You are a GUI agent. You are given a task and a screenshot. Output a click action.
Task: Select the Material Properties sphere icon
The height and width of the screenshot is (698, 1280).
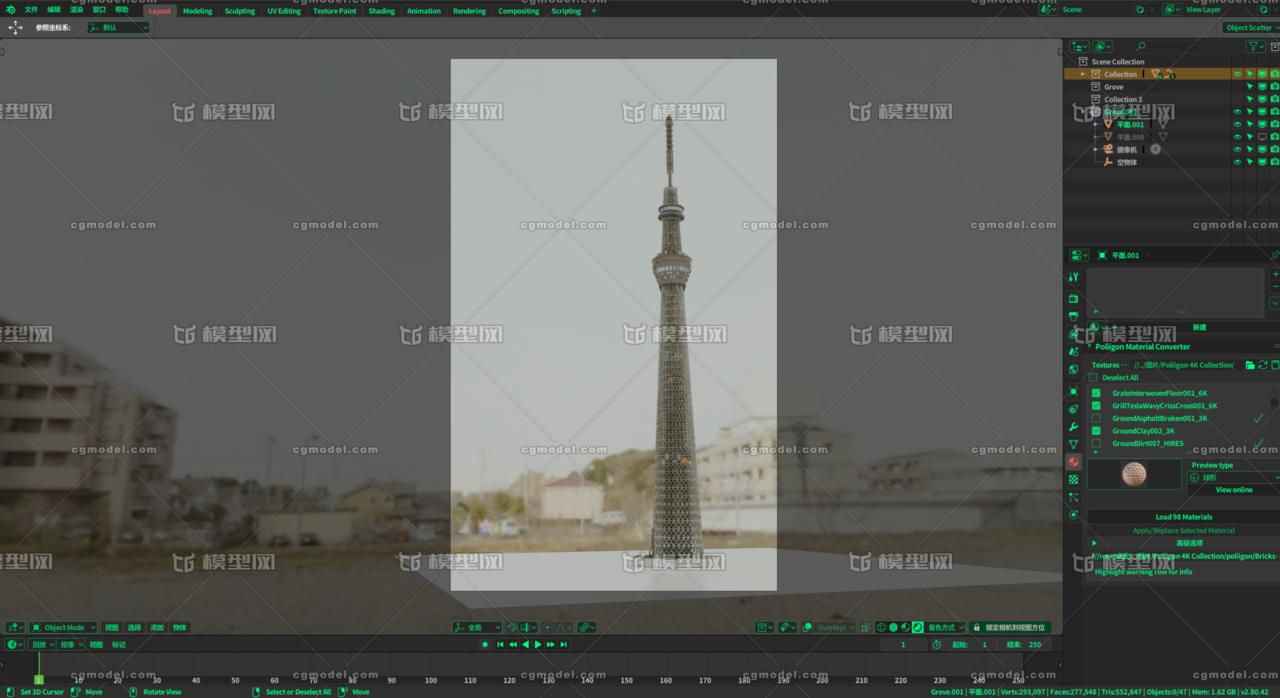click(1075, 461)
